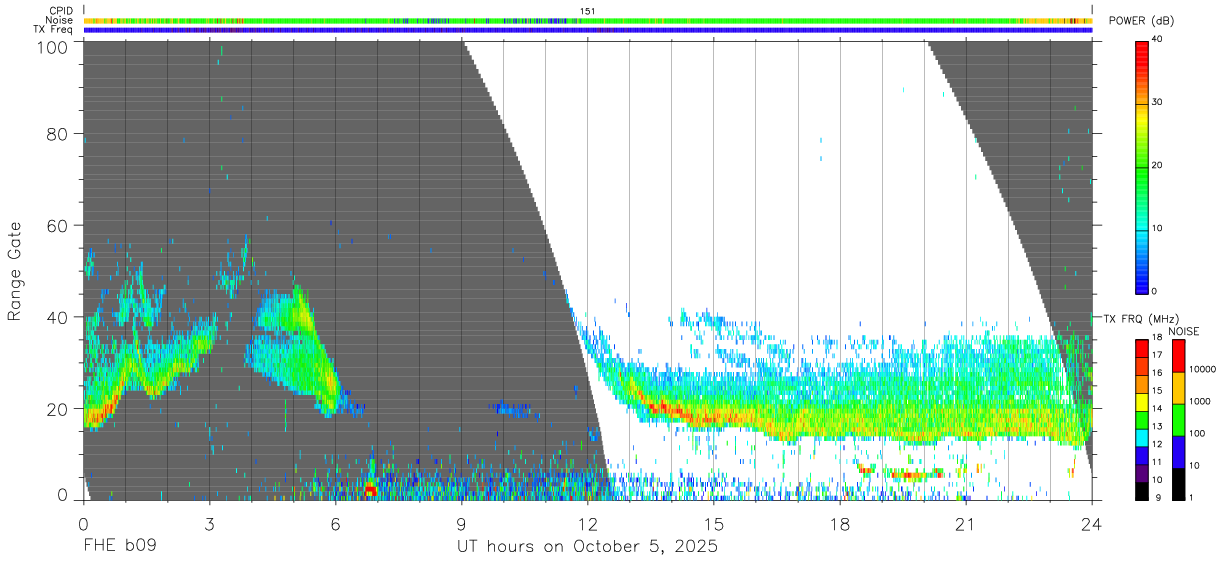
Task: Click the noise scale value '10000'
Action: pos(1201,368)
